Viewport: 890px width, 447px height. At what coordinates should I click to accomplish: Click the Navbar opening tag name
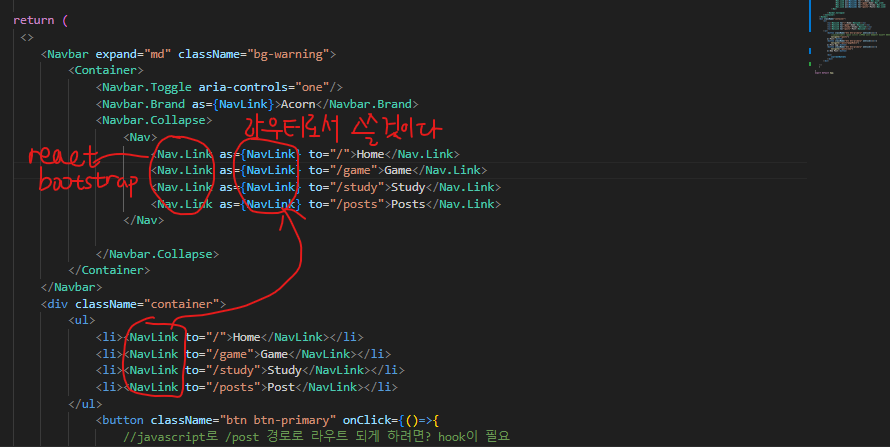coord(68,54)
